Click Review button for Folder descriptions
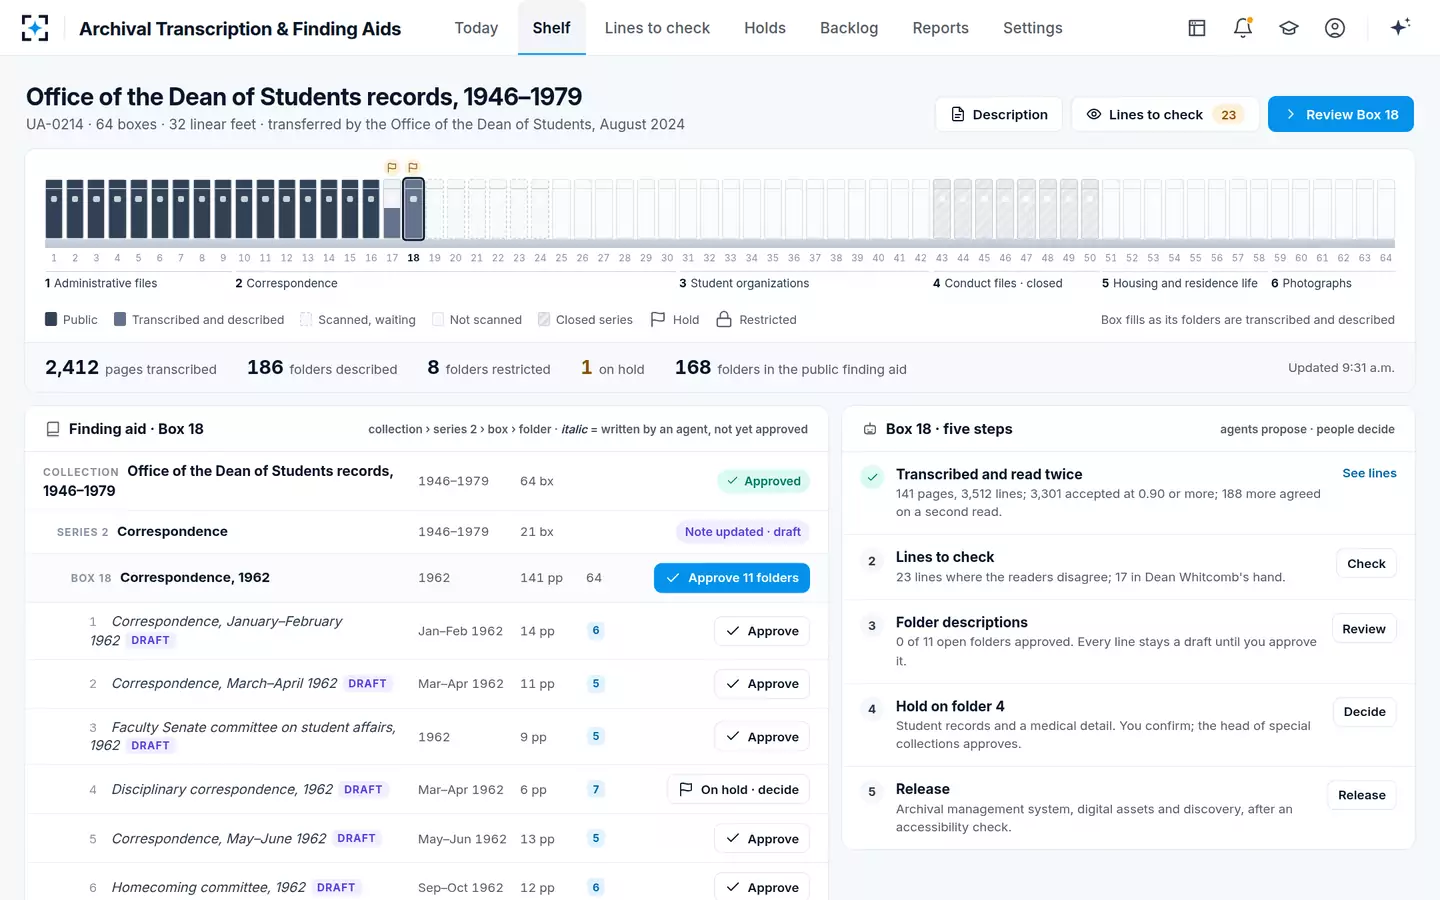 pyautogui.click(x=1364, y=629)
